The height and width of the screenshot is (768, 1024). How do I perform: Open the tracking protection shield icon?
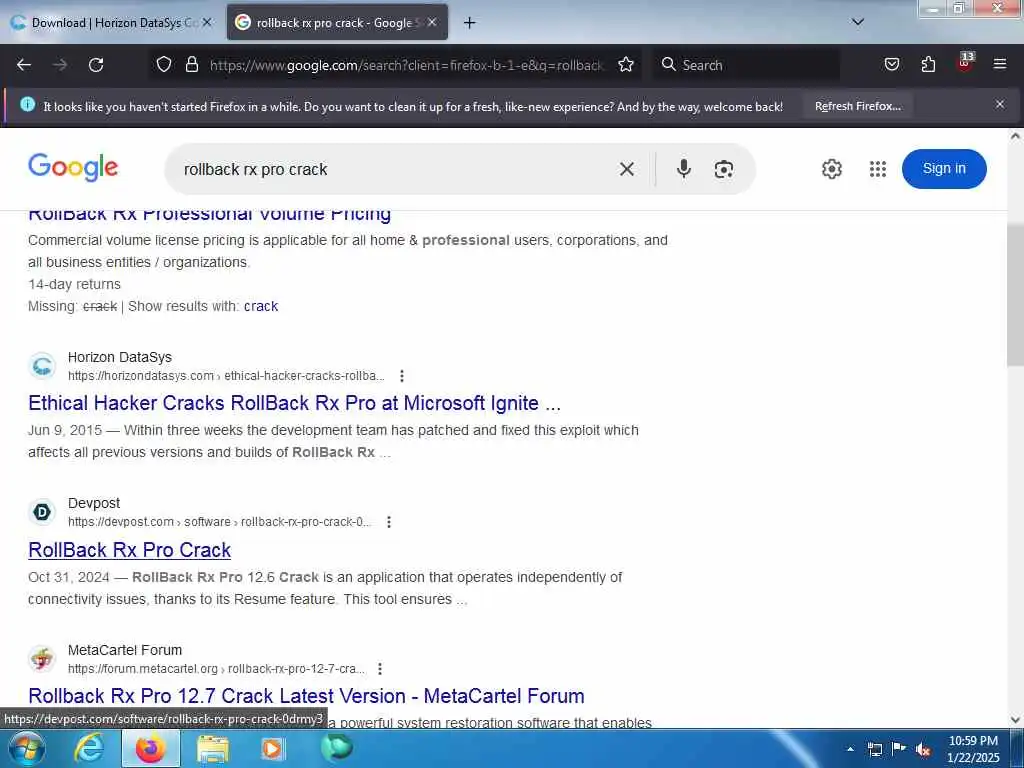(164, 64)
